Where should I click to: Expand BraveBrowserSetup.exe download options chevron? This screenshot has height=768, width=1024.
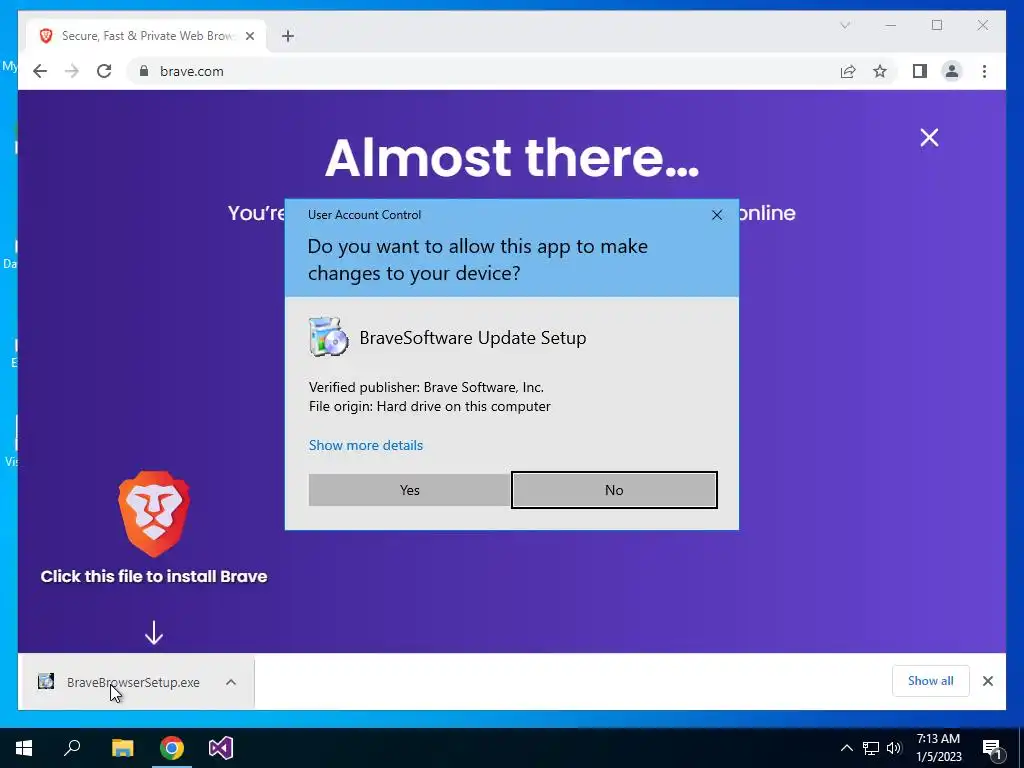231,682
